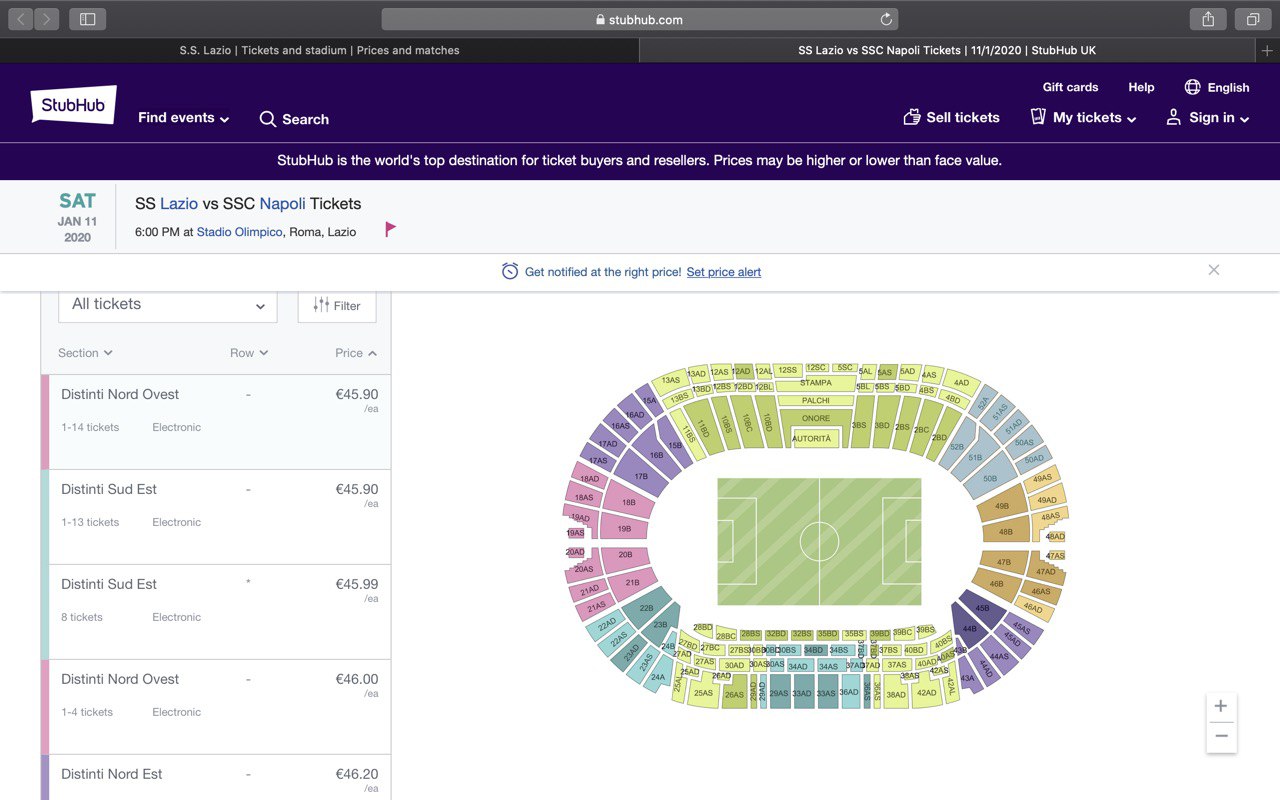
Task: Open Find events dropdown menu
Action: tap(184, 118)
